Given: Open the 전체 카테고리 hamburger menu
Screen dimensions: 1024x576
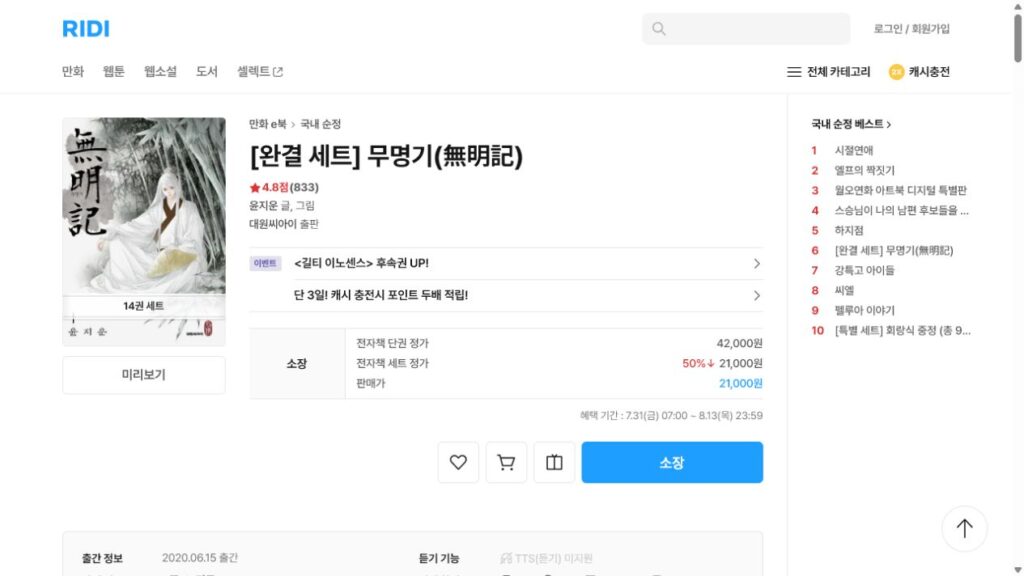Looking at the screenshot, I should [x=793, y=72].
